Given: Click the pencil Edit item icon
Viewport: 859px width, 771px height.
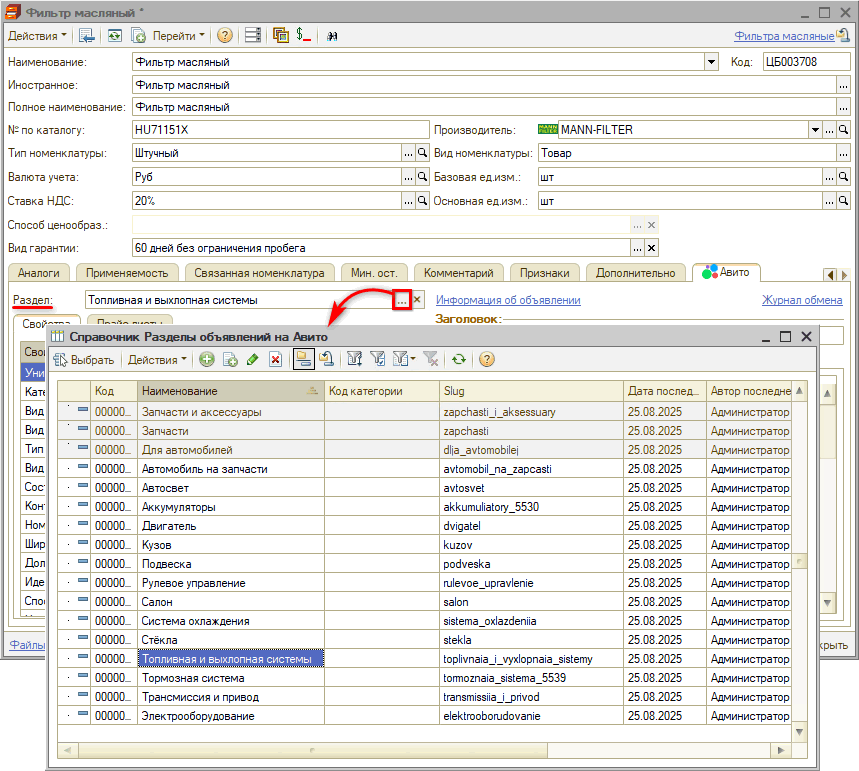Looking at the screenshot, I should [252, 359].
